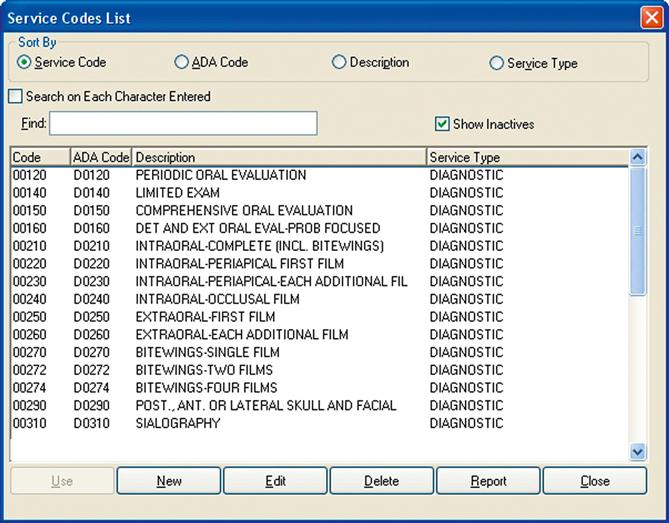
Task: Close the dialog with the Close button
Action: (594, 481)
